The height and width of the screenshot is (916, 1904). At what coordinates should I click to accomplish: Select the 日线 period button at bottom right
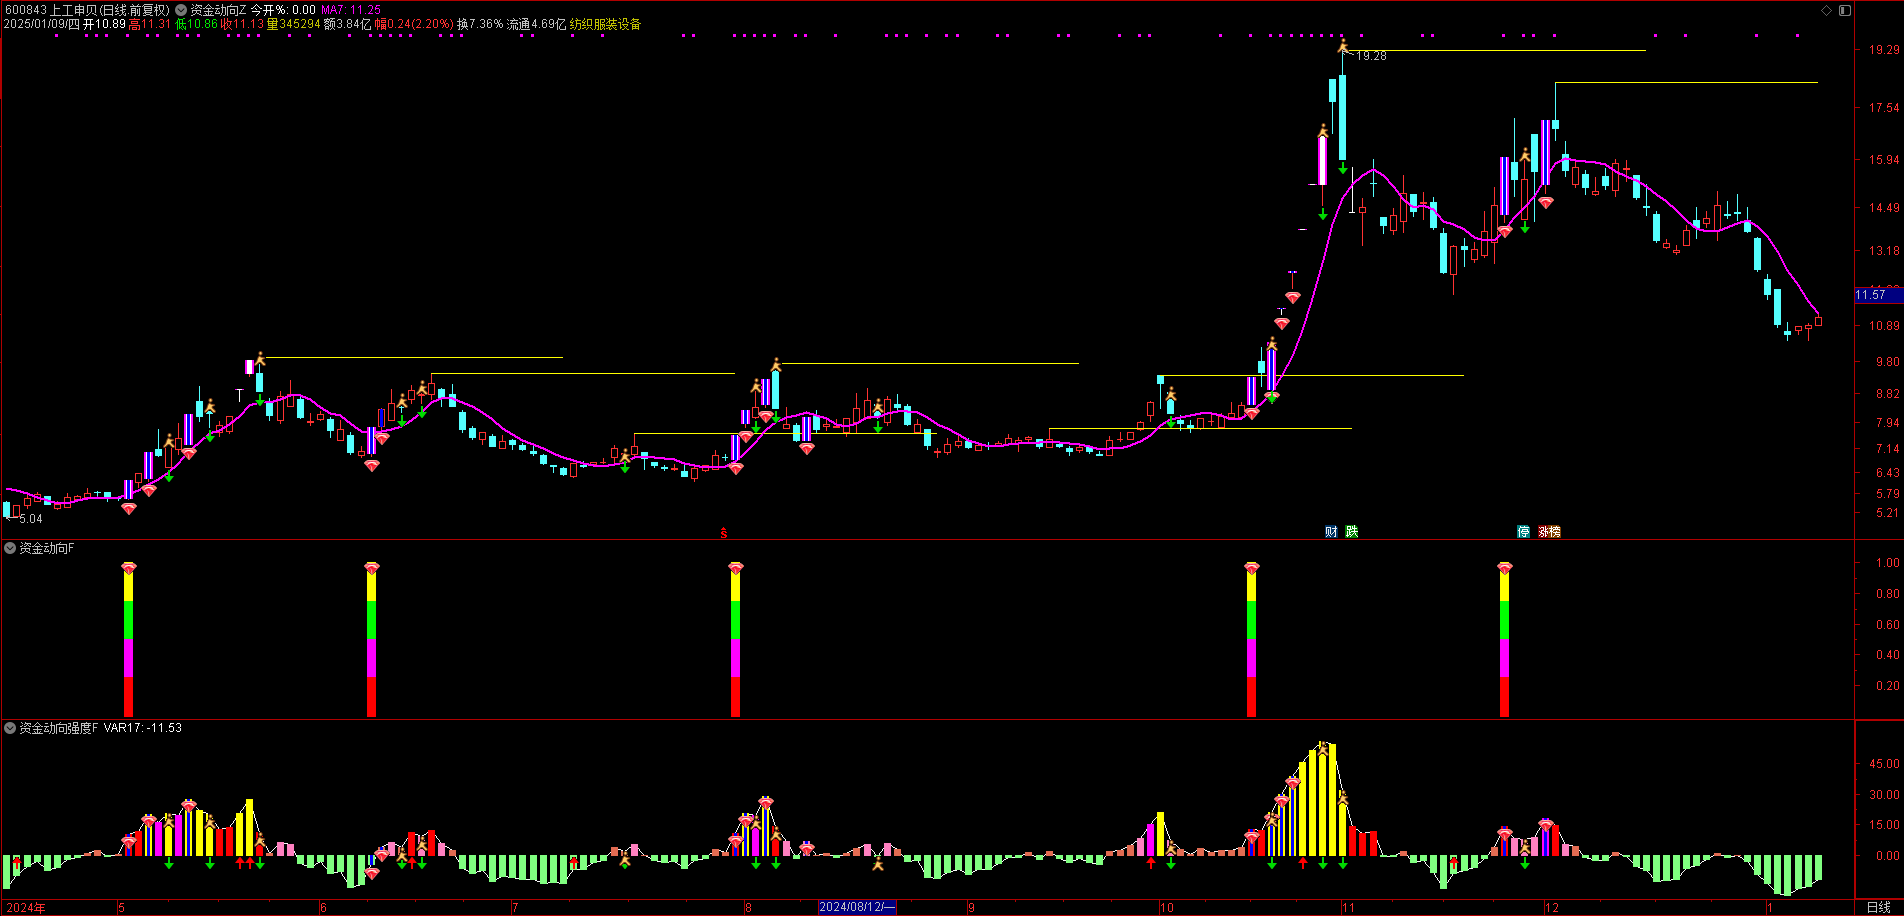1878,907
